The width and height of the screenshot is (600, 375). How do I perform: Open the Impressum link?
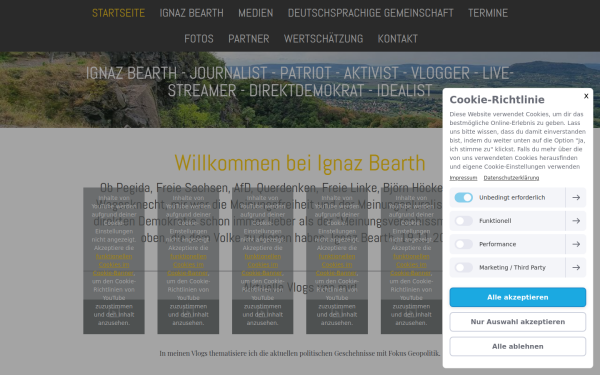point(463,178)
